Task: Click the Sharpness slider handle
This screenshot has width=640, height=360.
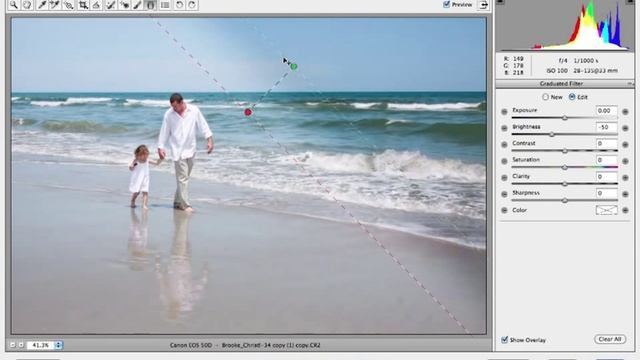Action: coord(565,200)
